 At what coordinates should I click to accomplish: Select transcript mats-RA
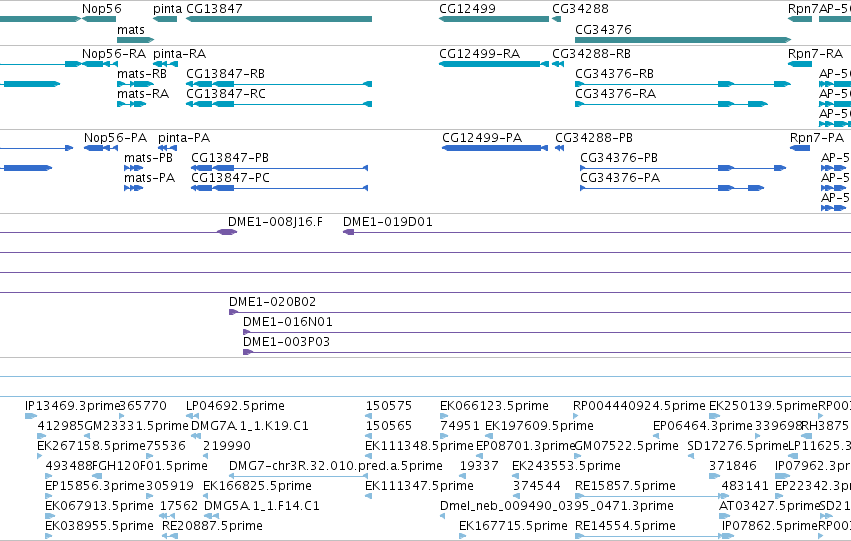[132, 104]
